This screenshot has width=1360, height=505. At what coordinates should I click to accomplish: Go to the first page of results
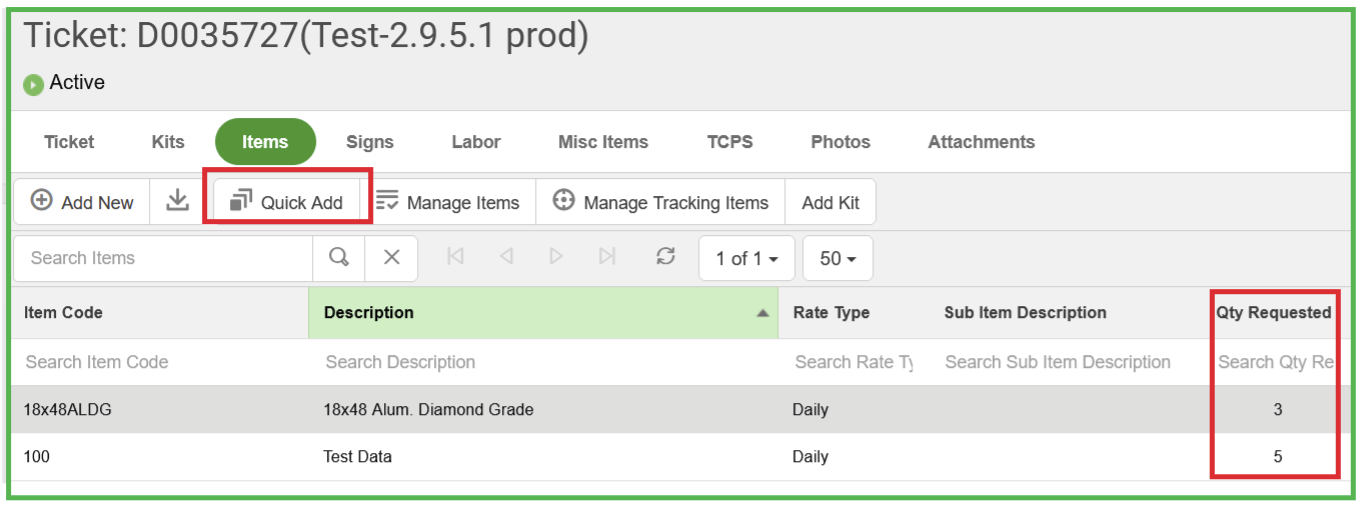pyautogui.click(x=455, y=257)
